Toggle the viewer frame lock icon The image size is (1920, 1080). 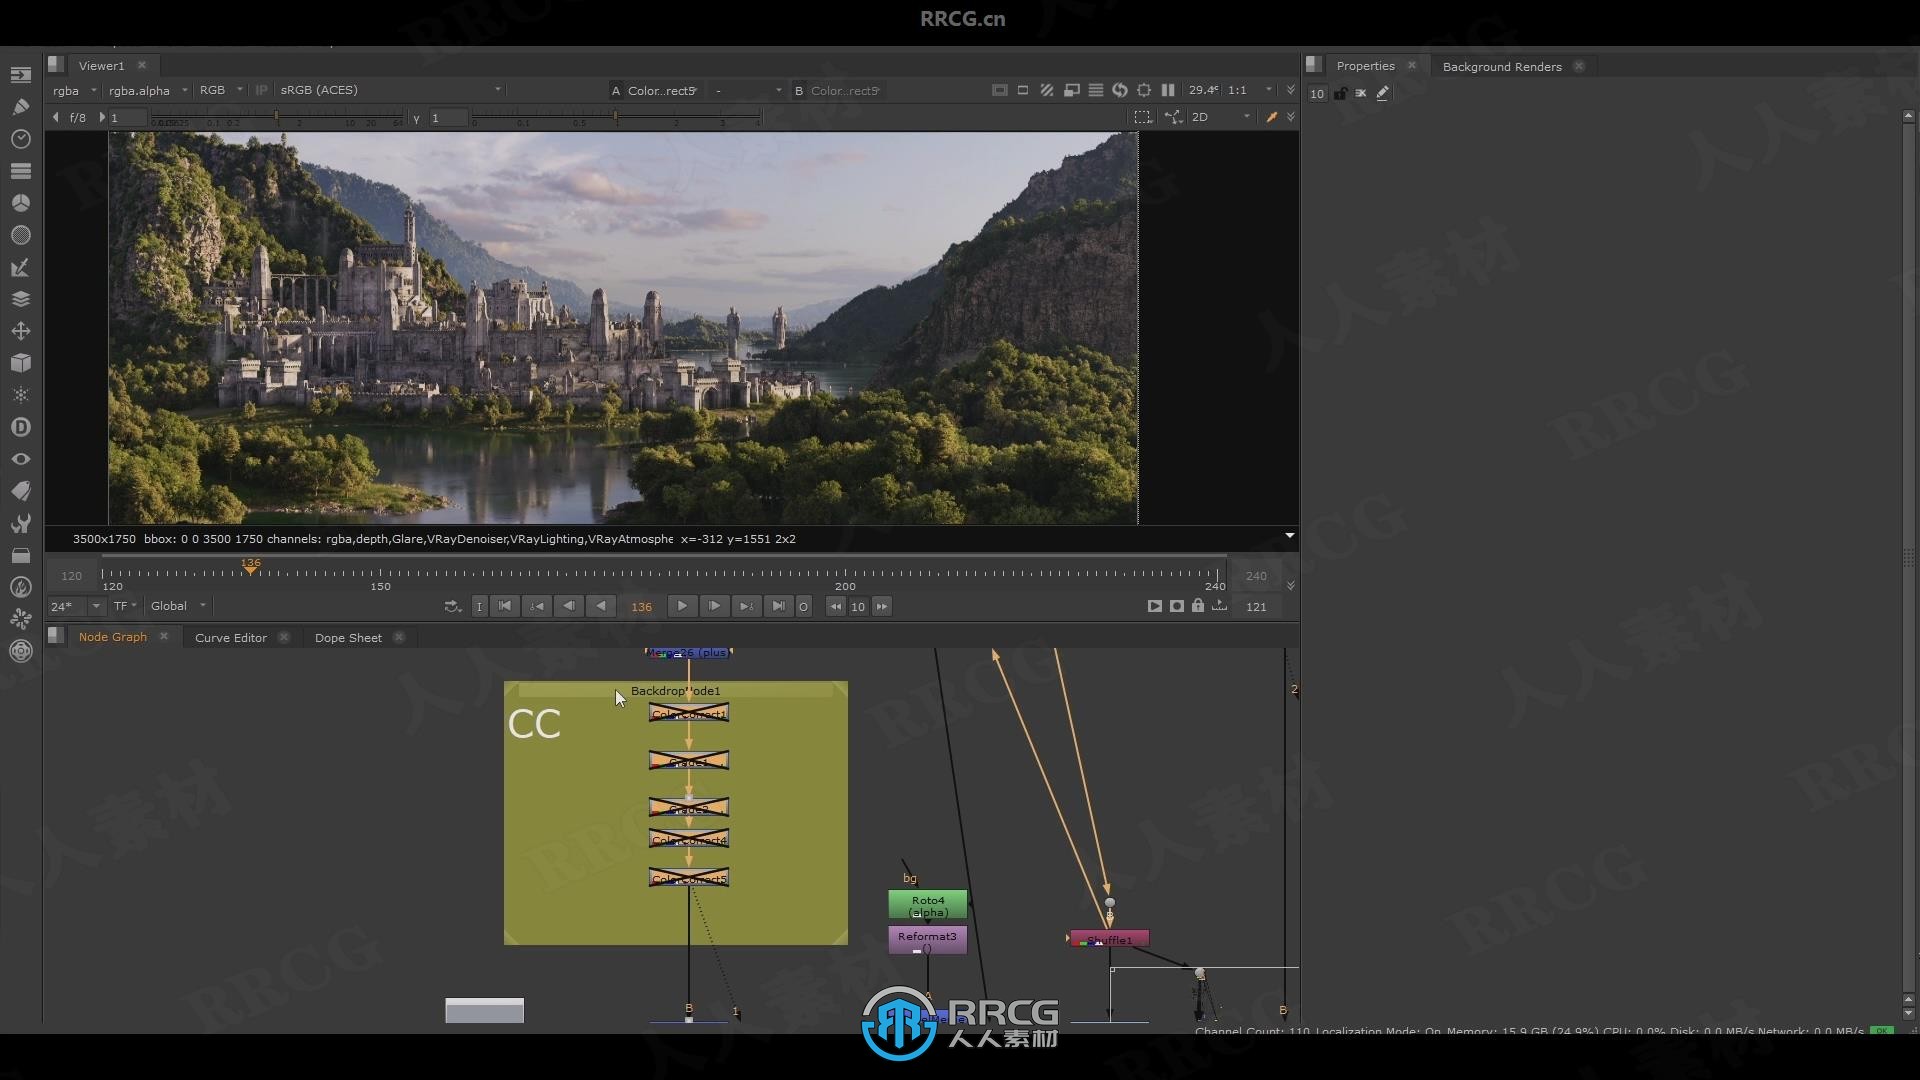1198,606
